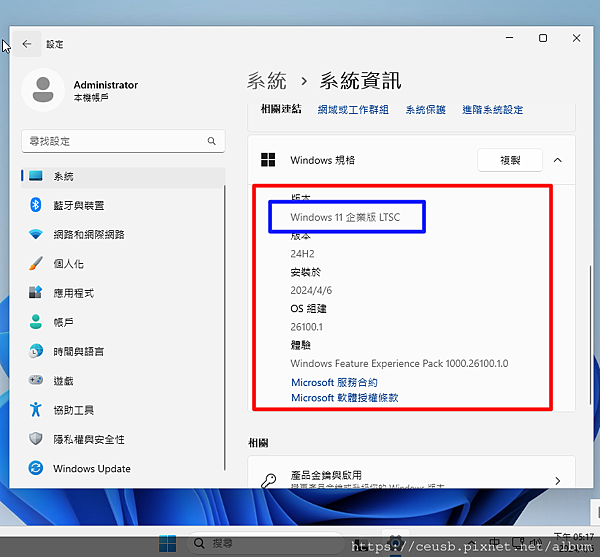Click the Windows logo beside Windows 規格

(268, 160)
